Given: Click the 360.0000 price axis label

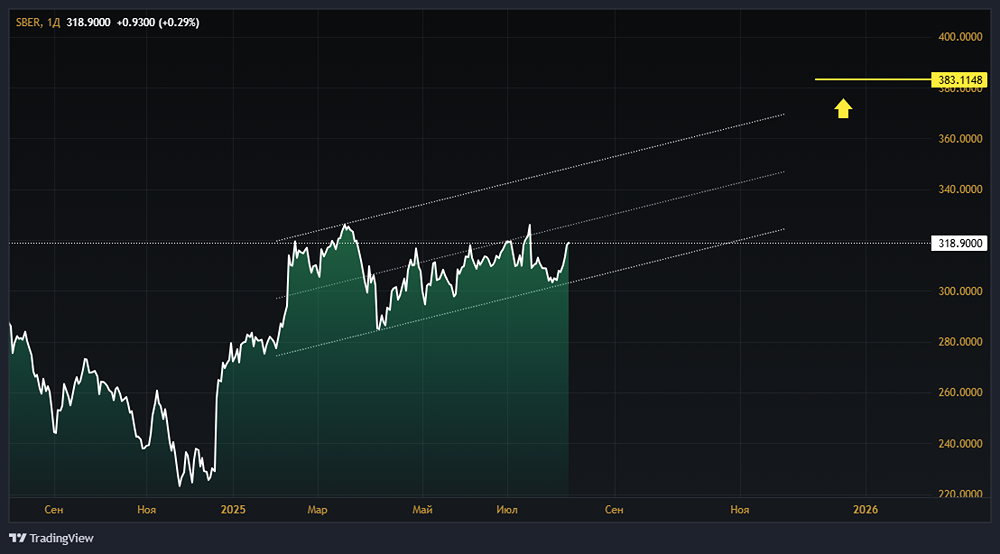Looking at the screenshot, I should pyautogui.click(x=960, y=138).
